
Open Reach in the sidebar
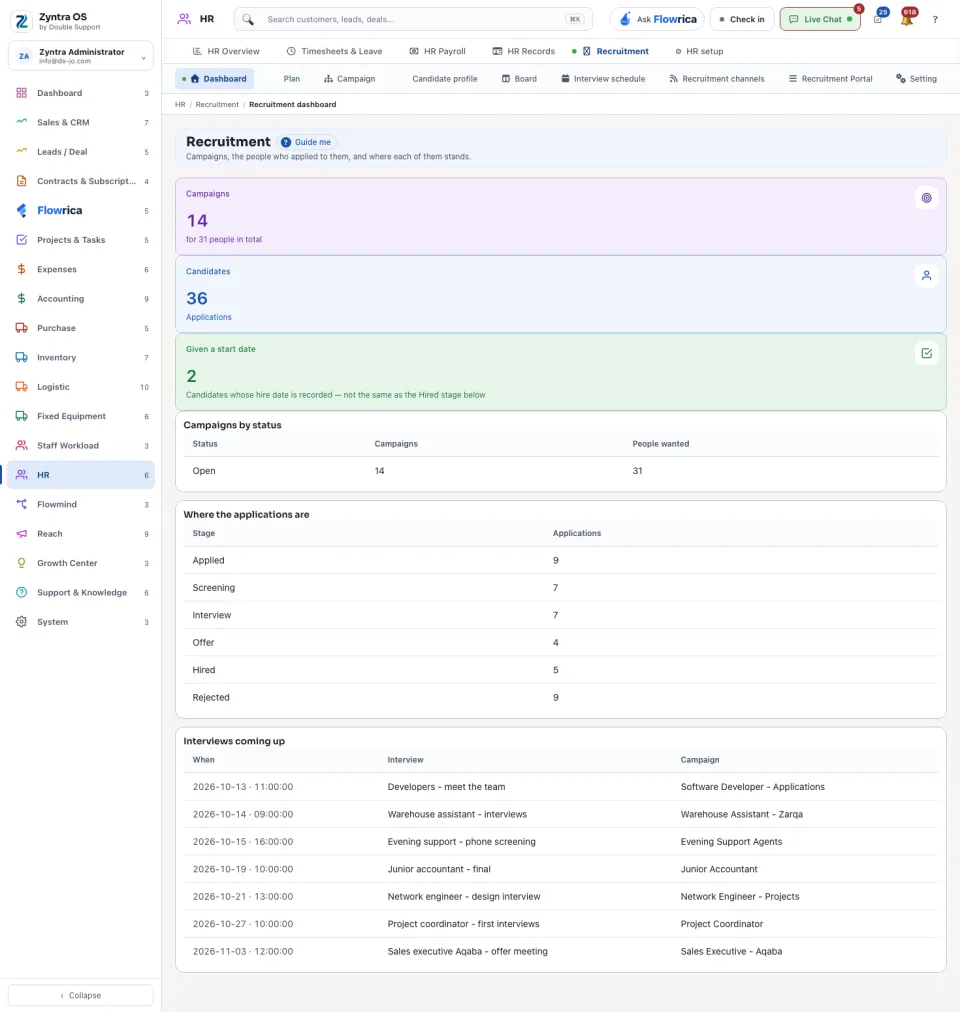[81, 534]
